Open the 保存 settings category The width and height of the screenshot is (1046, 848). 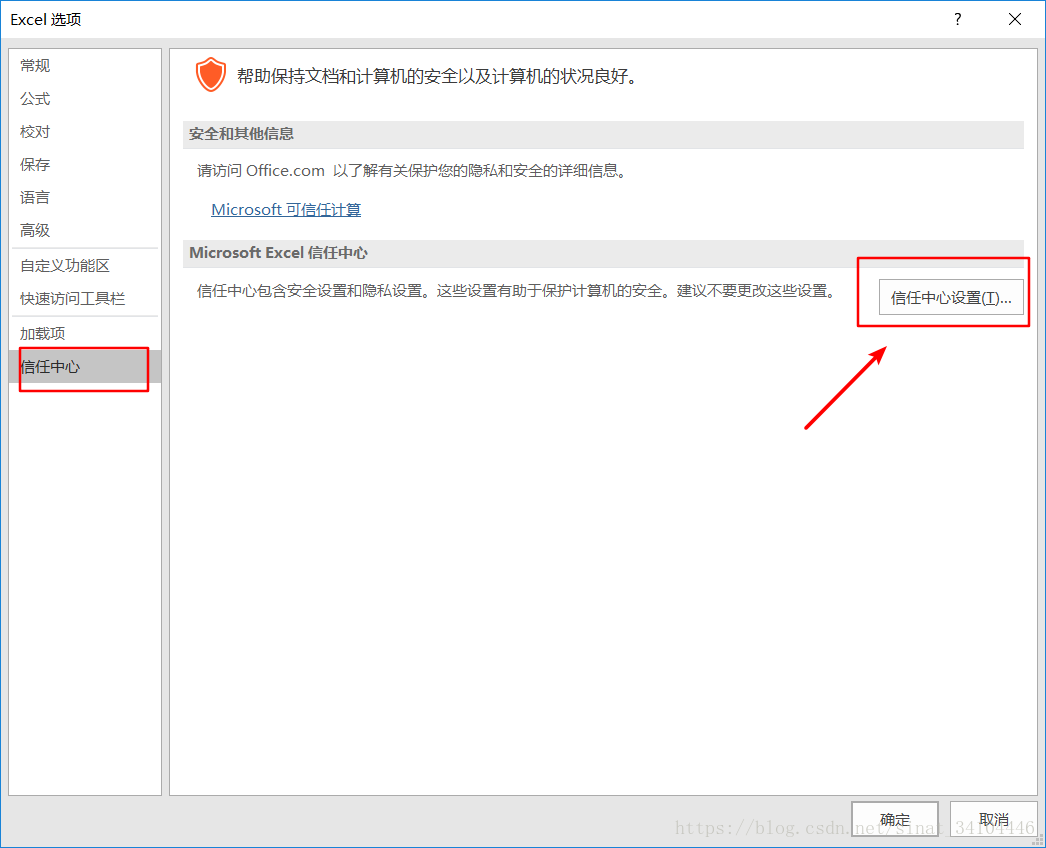pyautogui.click(x=85, y=164)
